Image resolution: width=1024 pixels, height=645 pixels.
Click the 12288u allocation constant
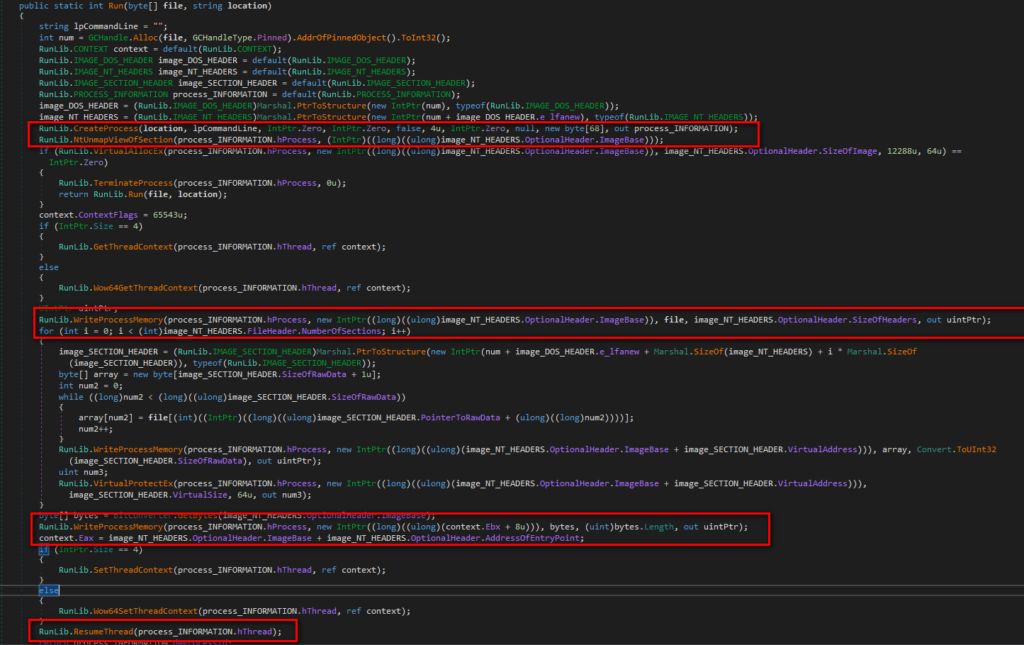pyautogui.click(x=901, y=151)
